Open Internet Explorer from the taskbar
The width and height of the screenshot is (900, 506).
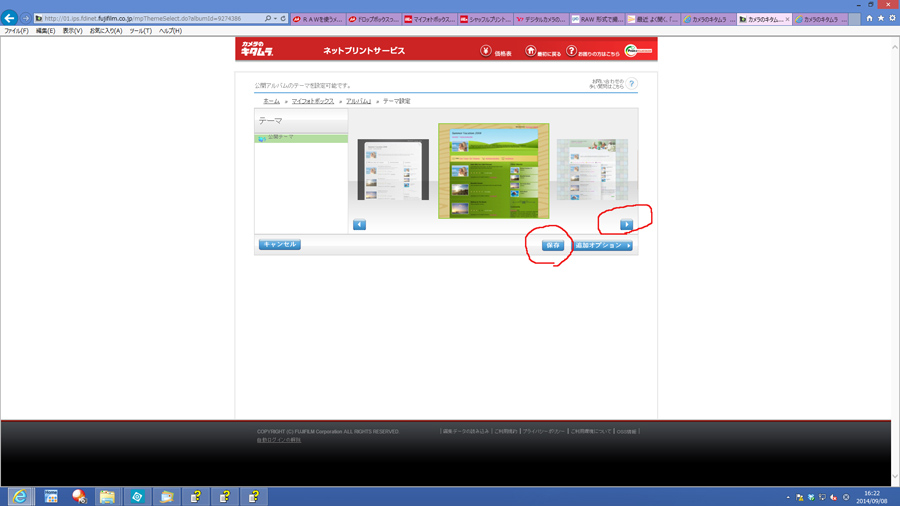click(19, 496)
